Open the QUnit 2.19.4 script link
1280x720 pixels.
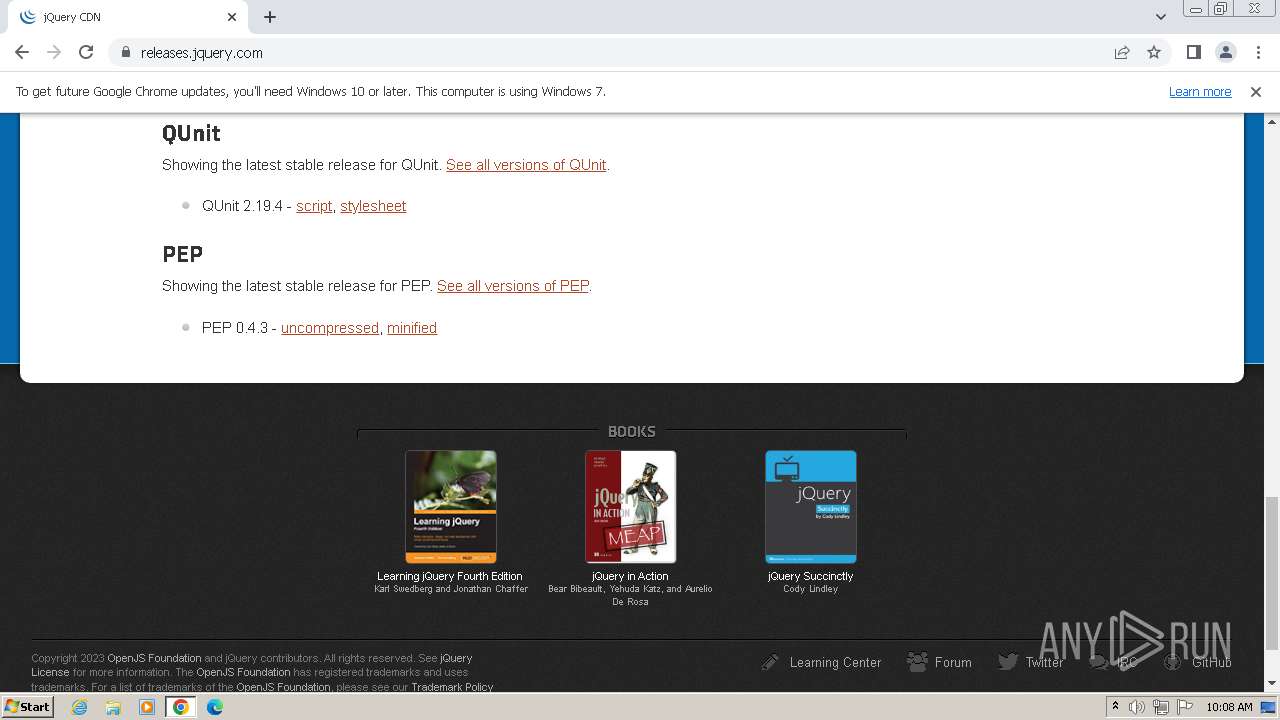pyautogui.click(x=314, y=206)
